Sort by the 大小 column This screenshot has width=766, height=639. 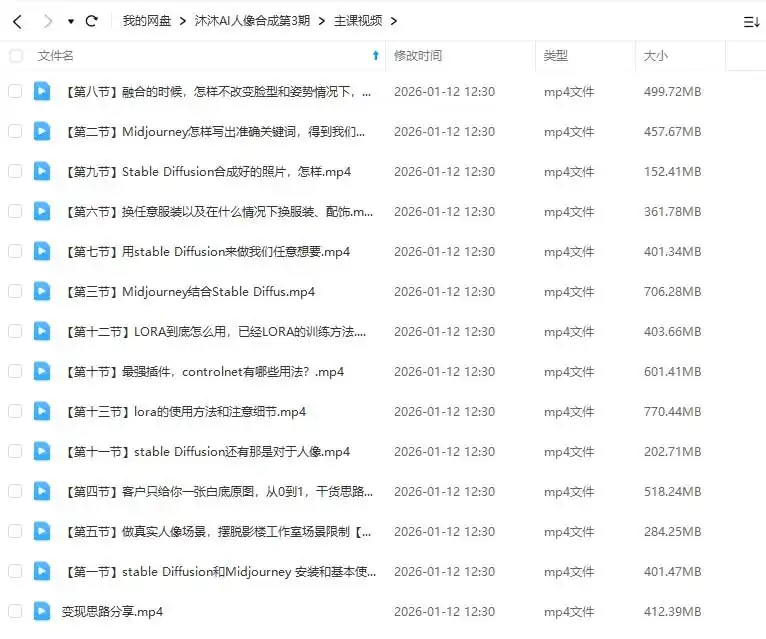tap(656, 56)
